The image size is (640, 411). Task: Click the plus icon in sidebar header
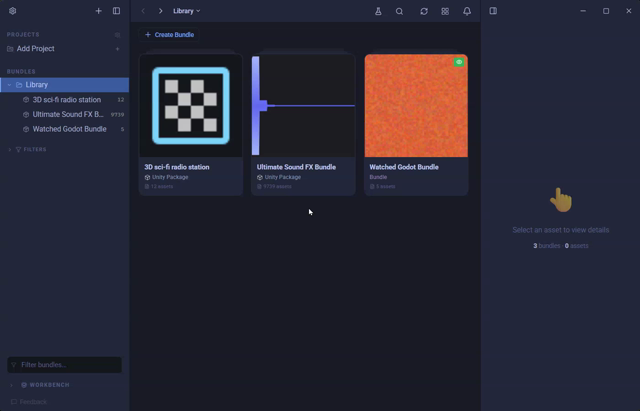(98, 11)
